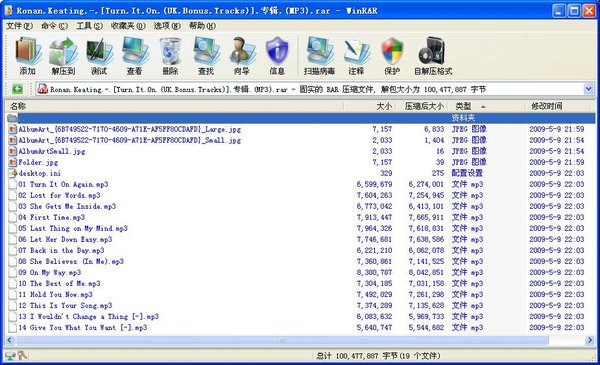Image resolution: width=600 pixels, height=365 pixels.
Task: Click the horizontal scrollbar left arrow
Action: tap(10, 340)
